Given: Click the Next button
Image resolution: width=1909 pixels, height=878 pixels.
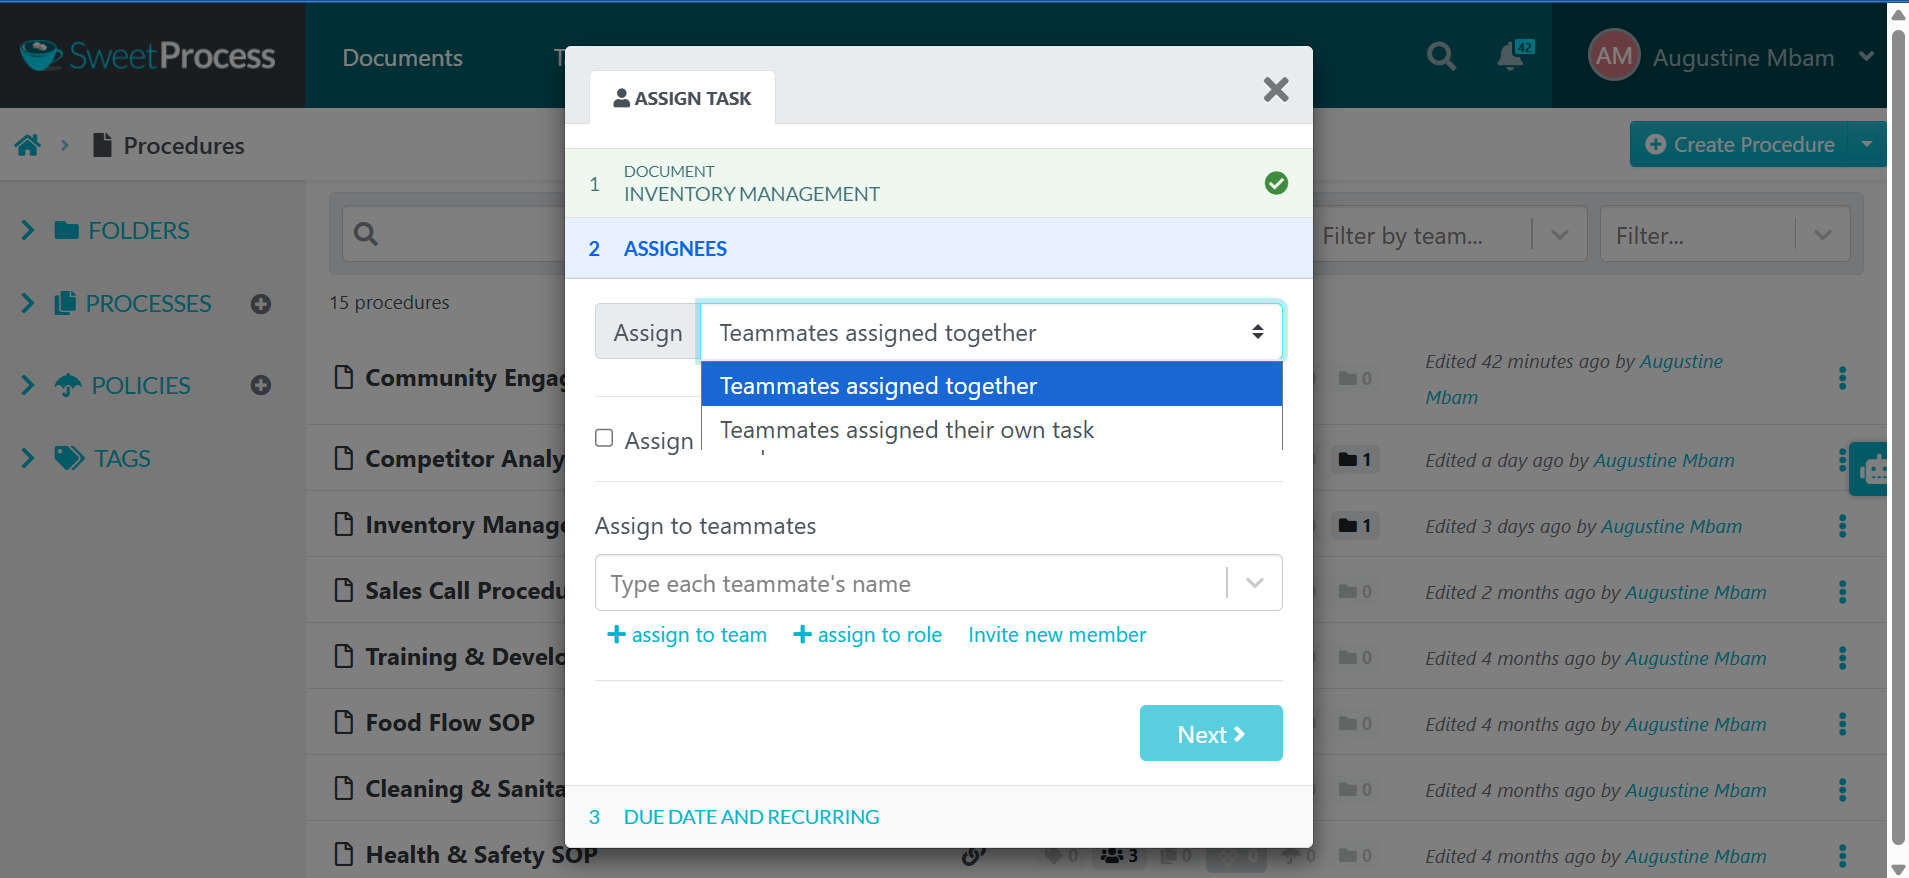Looking at the screenshot, I should 1211,733.
